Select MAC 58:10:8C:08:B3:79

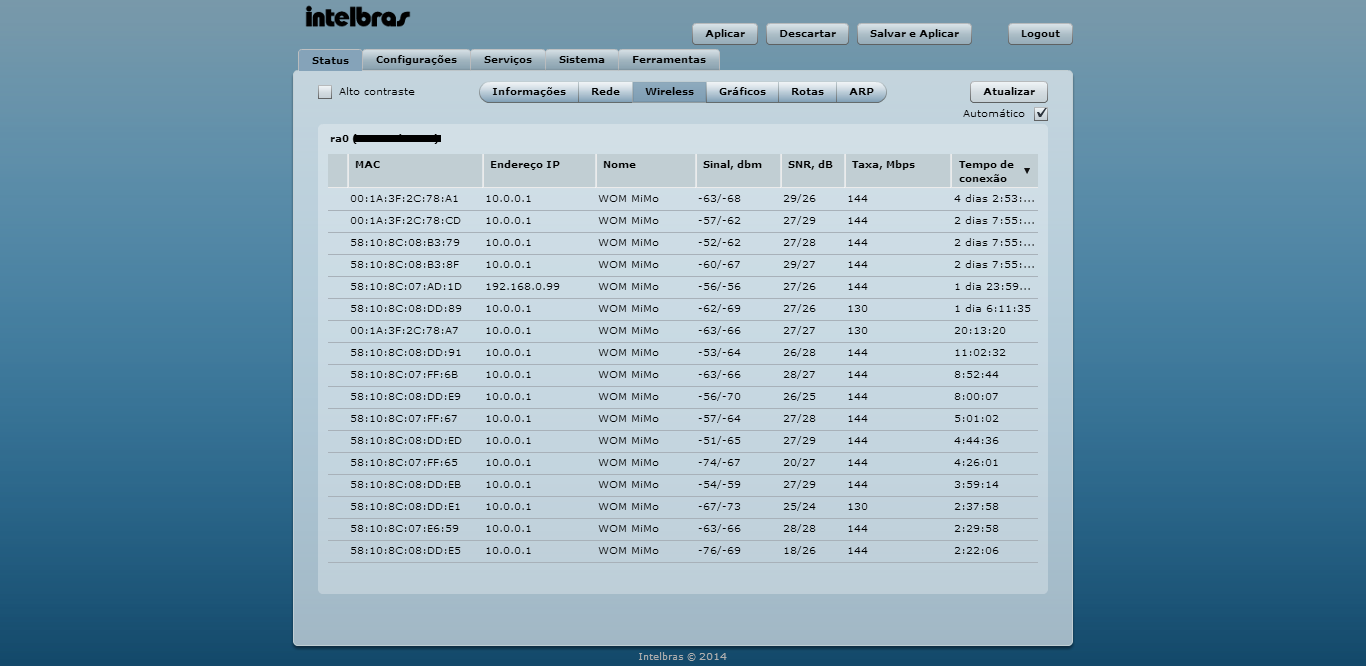tap(405, 243)
